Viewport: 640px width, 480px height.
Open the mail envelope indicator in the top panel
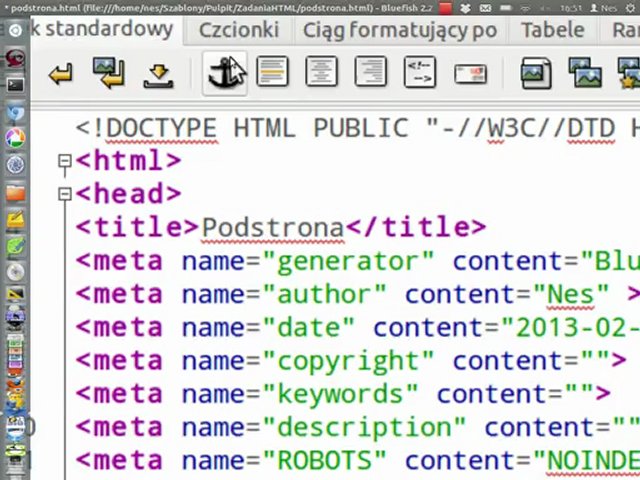tap(485, 8)
